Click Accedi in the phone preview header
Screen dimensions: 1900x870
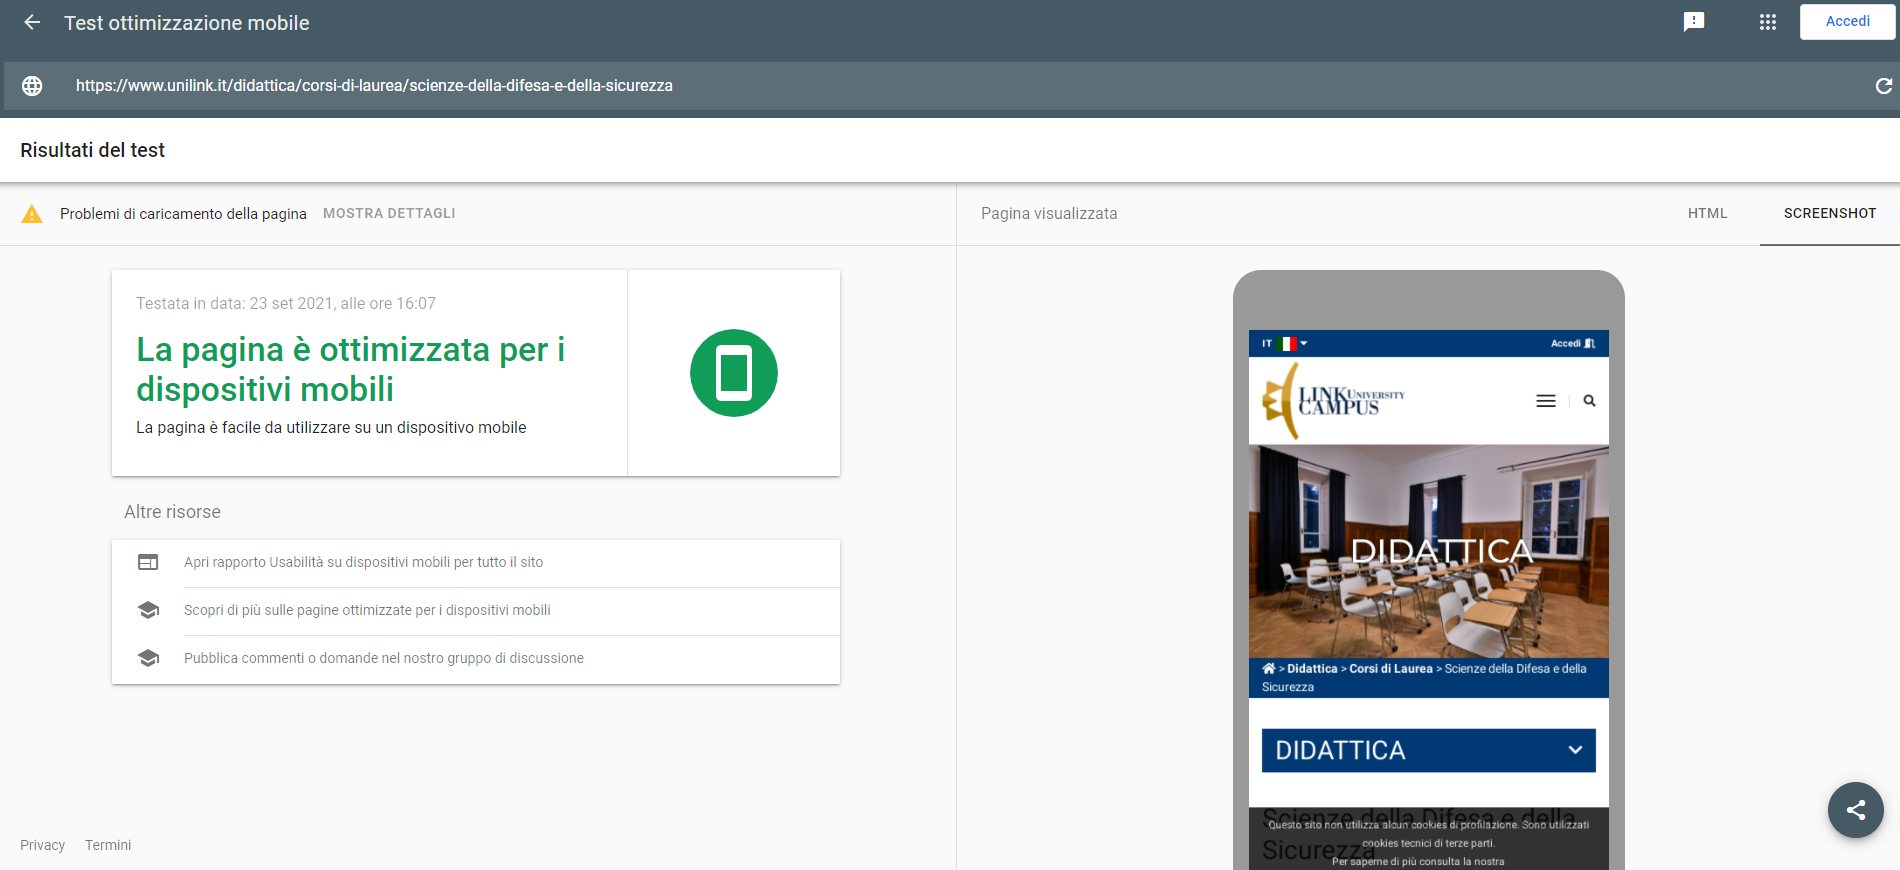1572,343
